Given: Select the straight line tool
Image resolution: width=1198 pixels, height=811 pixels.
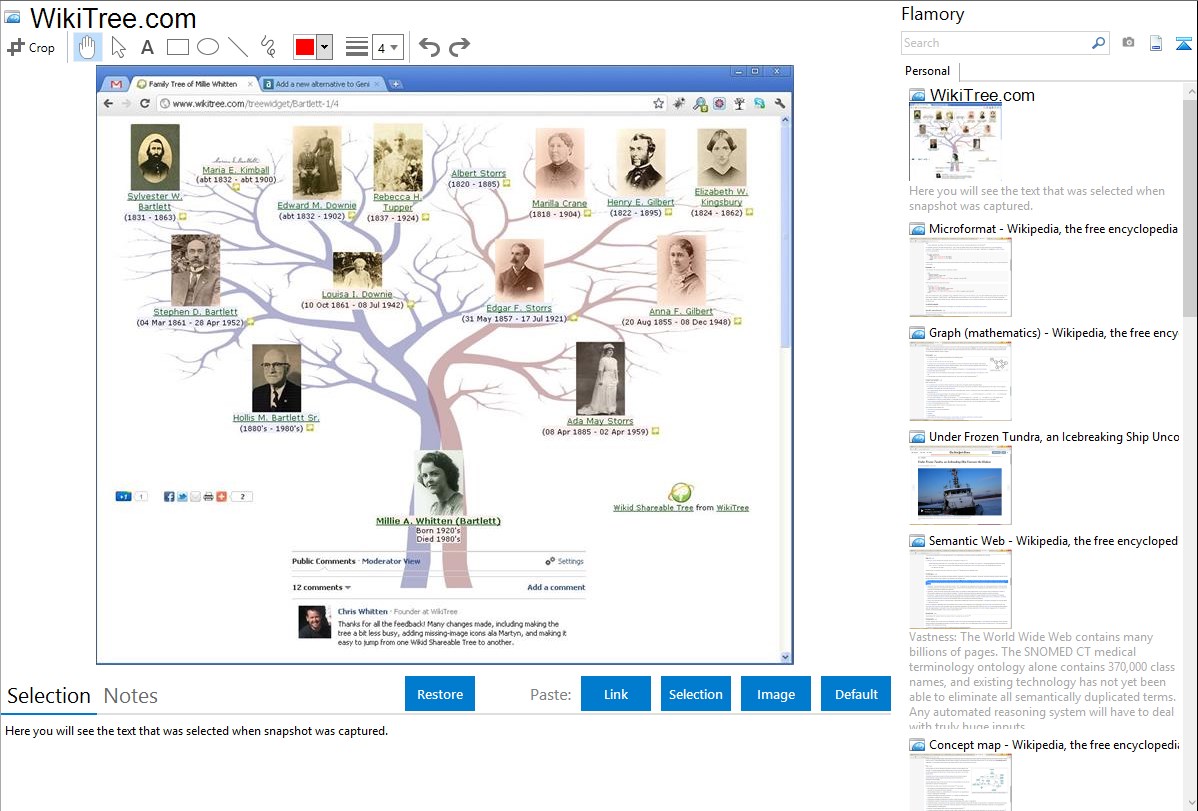Looking at the screenshot, I should tap(238, 47).
